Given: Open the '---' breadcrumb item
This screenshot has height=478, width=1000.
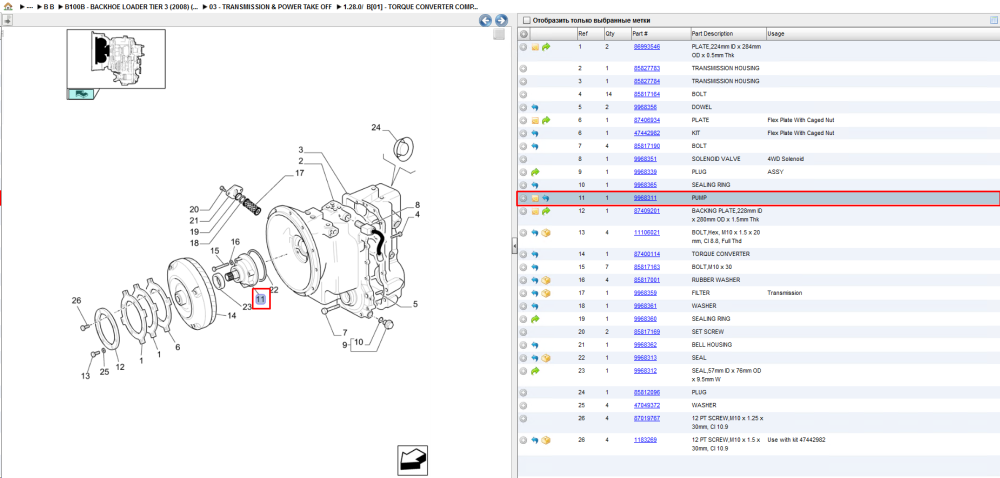Looking at the screenshot, I should [x=30, y=6].
